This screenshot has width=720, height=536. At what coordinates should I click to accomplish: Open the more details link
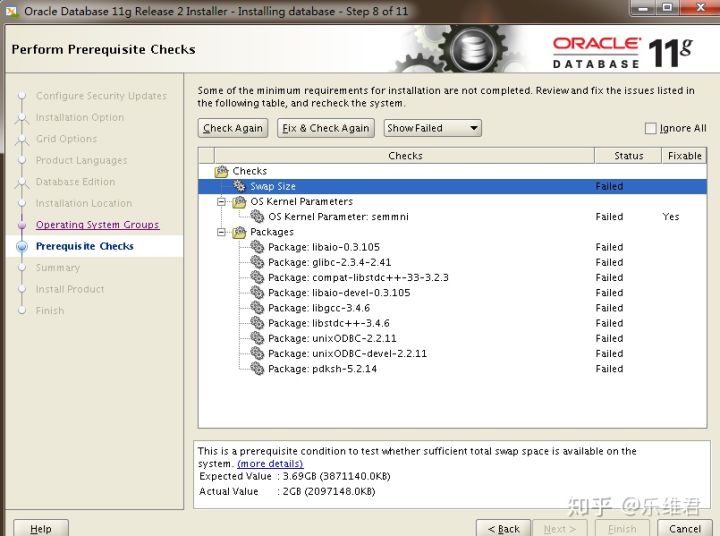[270, 464]
